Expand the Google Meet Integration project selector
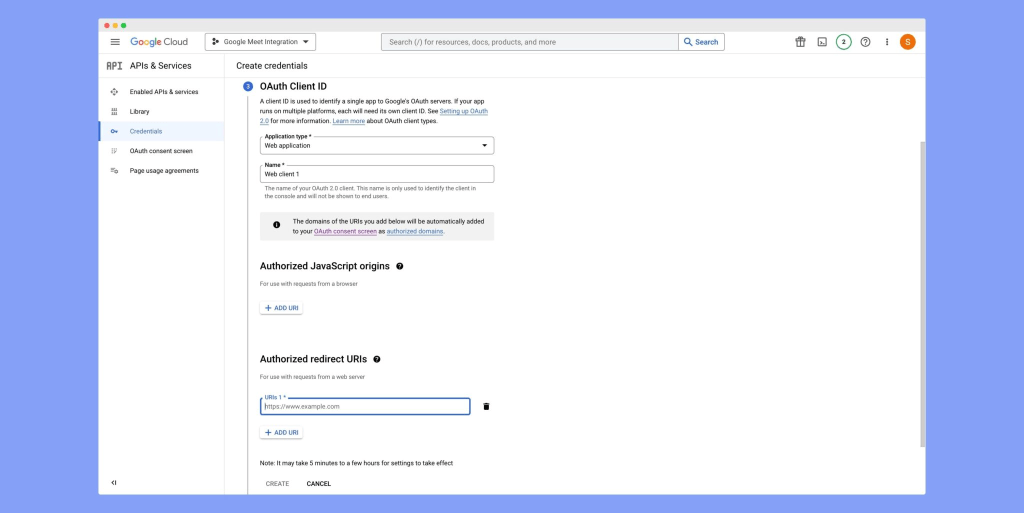 pos(260,42)
